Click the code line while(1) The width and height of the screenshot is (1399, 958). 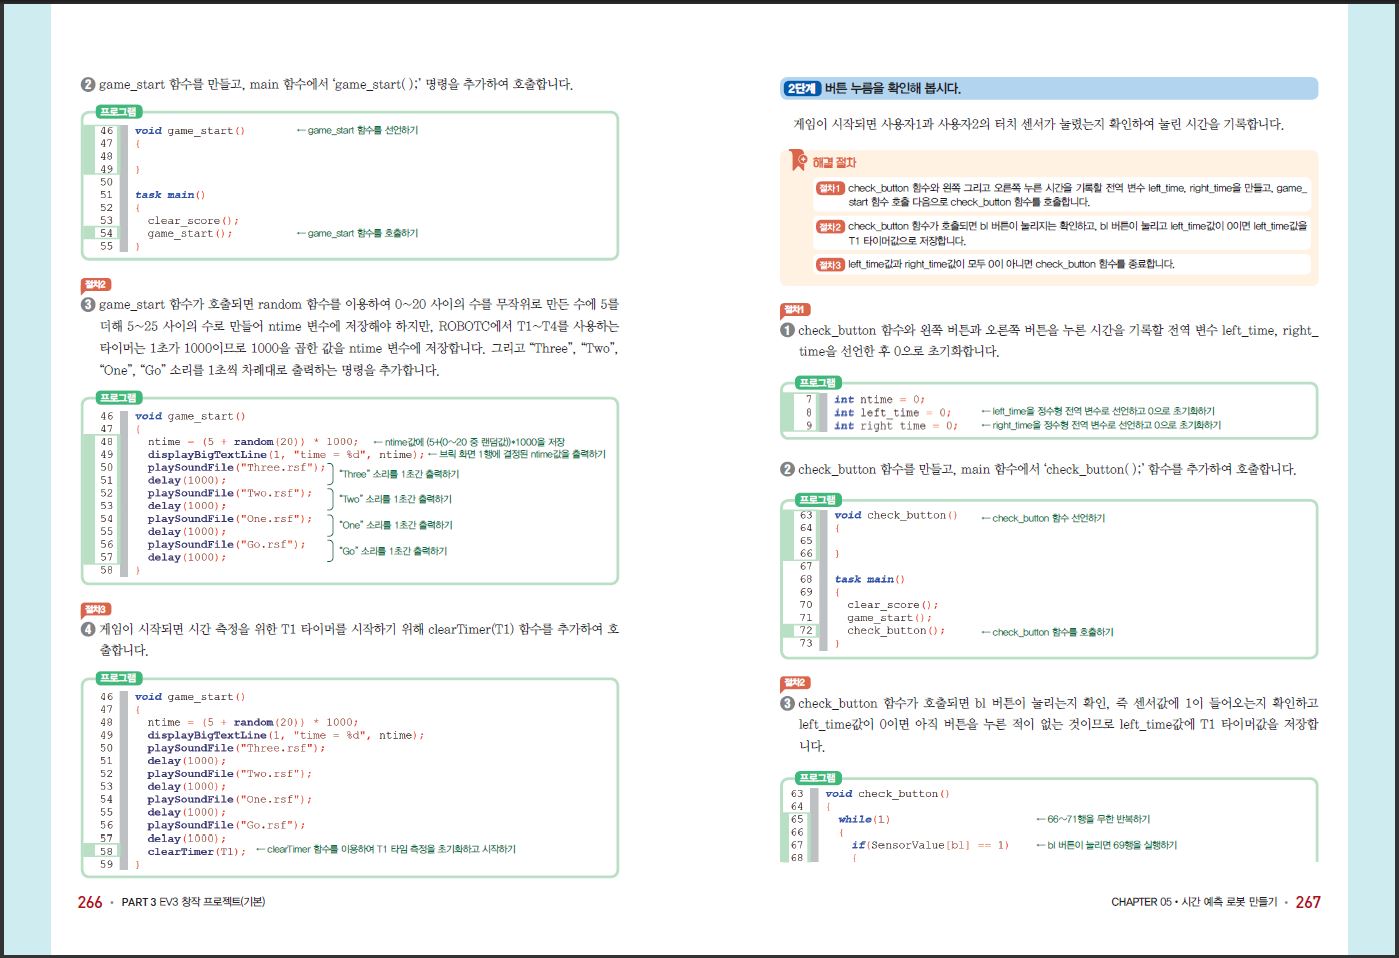tap(864, 819)
